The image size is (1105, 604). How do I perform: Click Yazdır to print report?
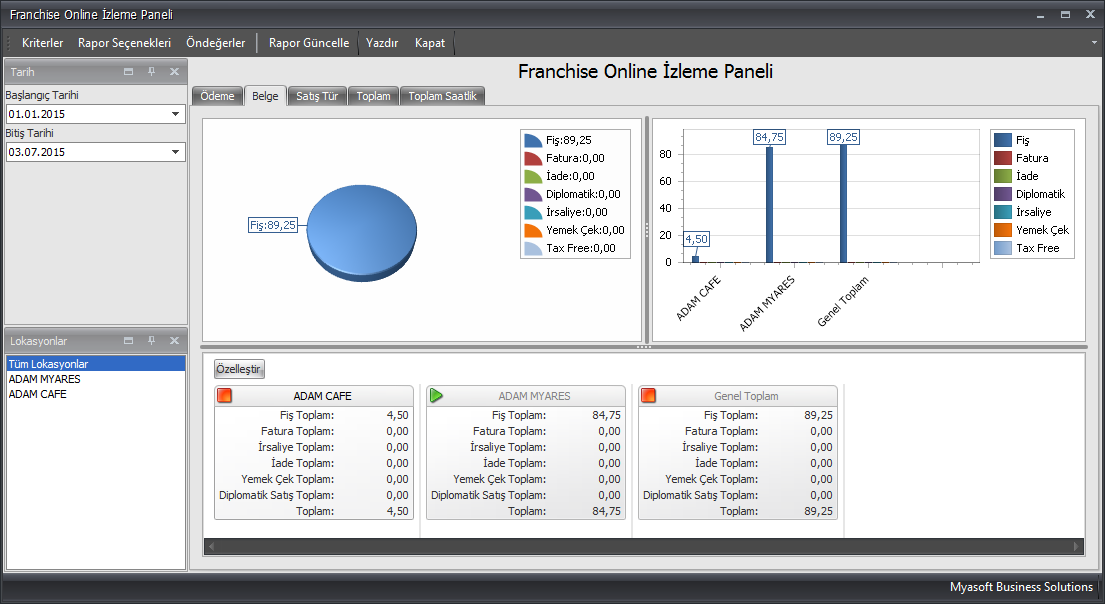pos(382,43)
